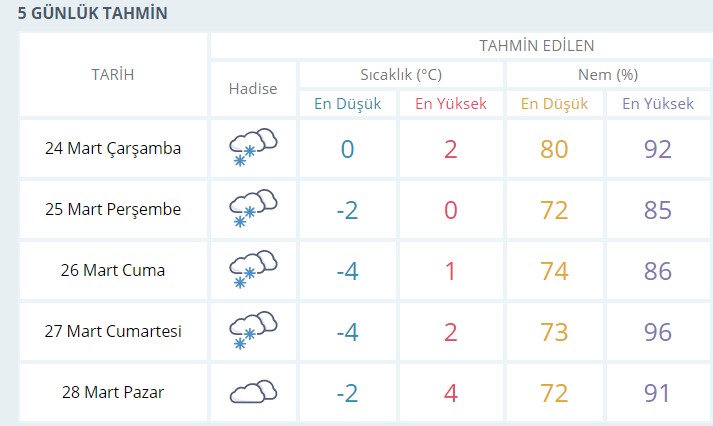Click lowest temperature -4 for 26 Mart Cuma
This screenshot has width=713, height=426.
347,271
